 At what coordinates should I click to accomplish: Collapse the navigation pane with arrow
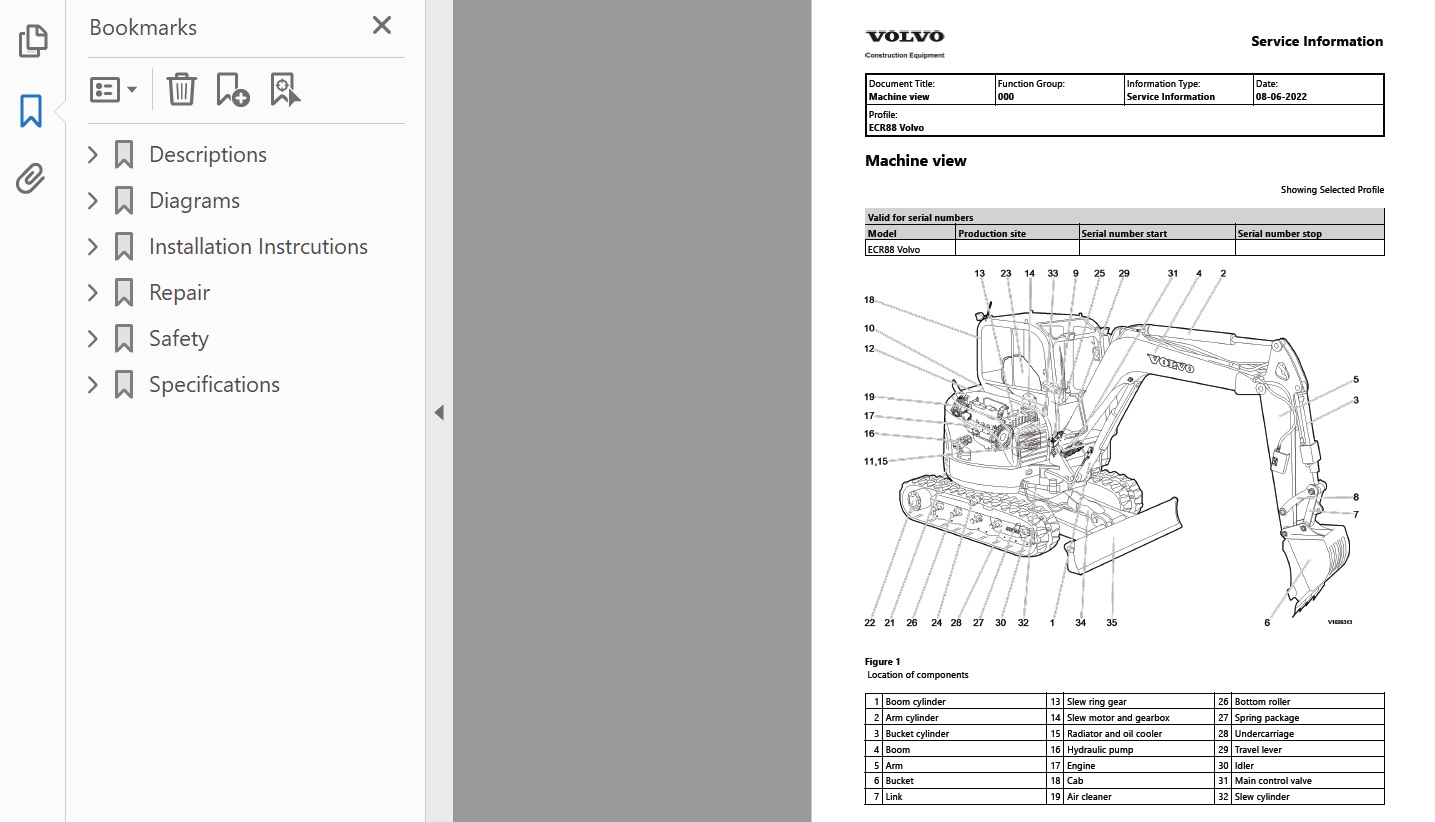pos(439,412)
